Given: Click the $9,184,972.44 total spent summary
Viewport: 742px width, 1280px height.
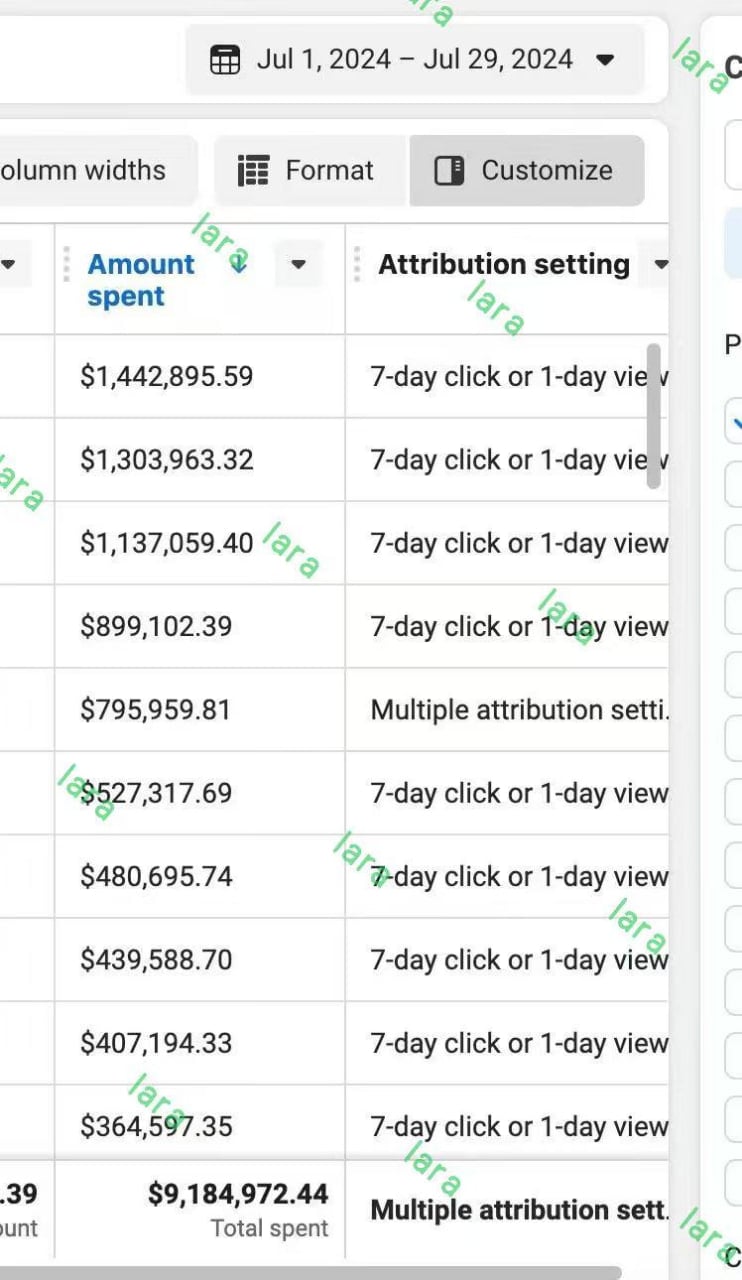Looking at the screenshot, I should (x=238, y=1194).
